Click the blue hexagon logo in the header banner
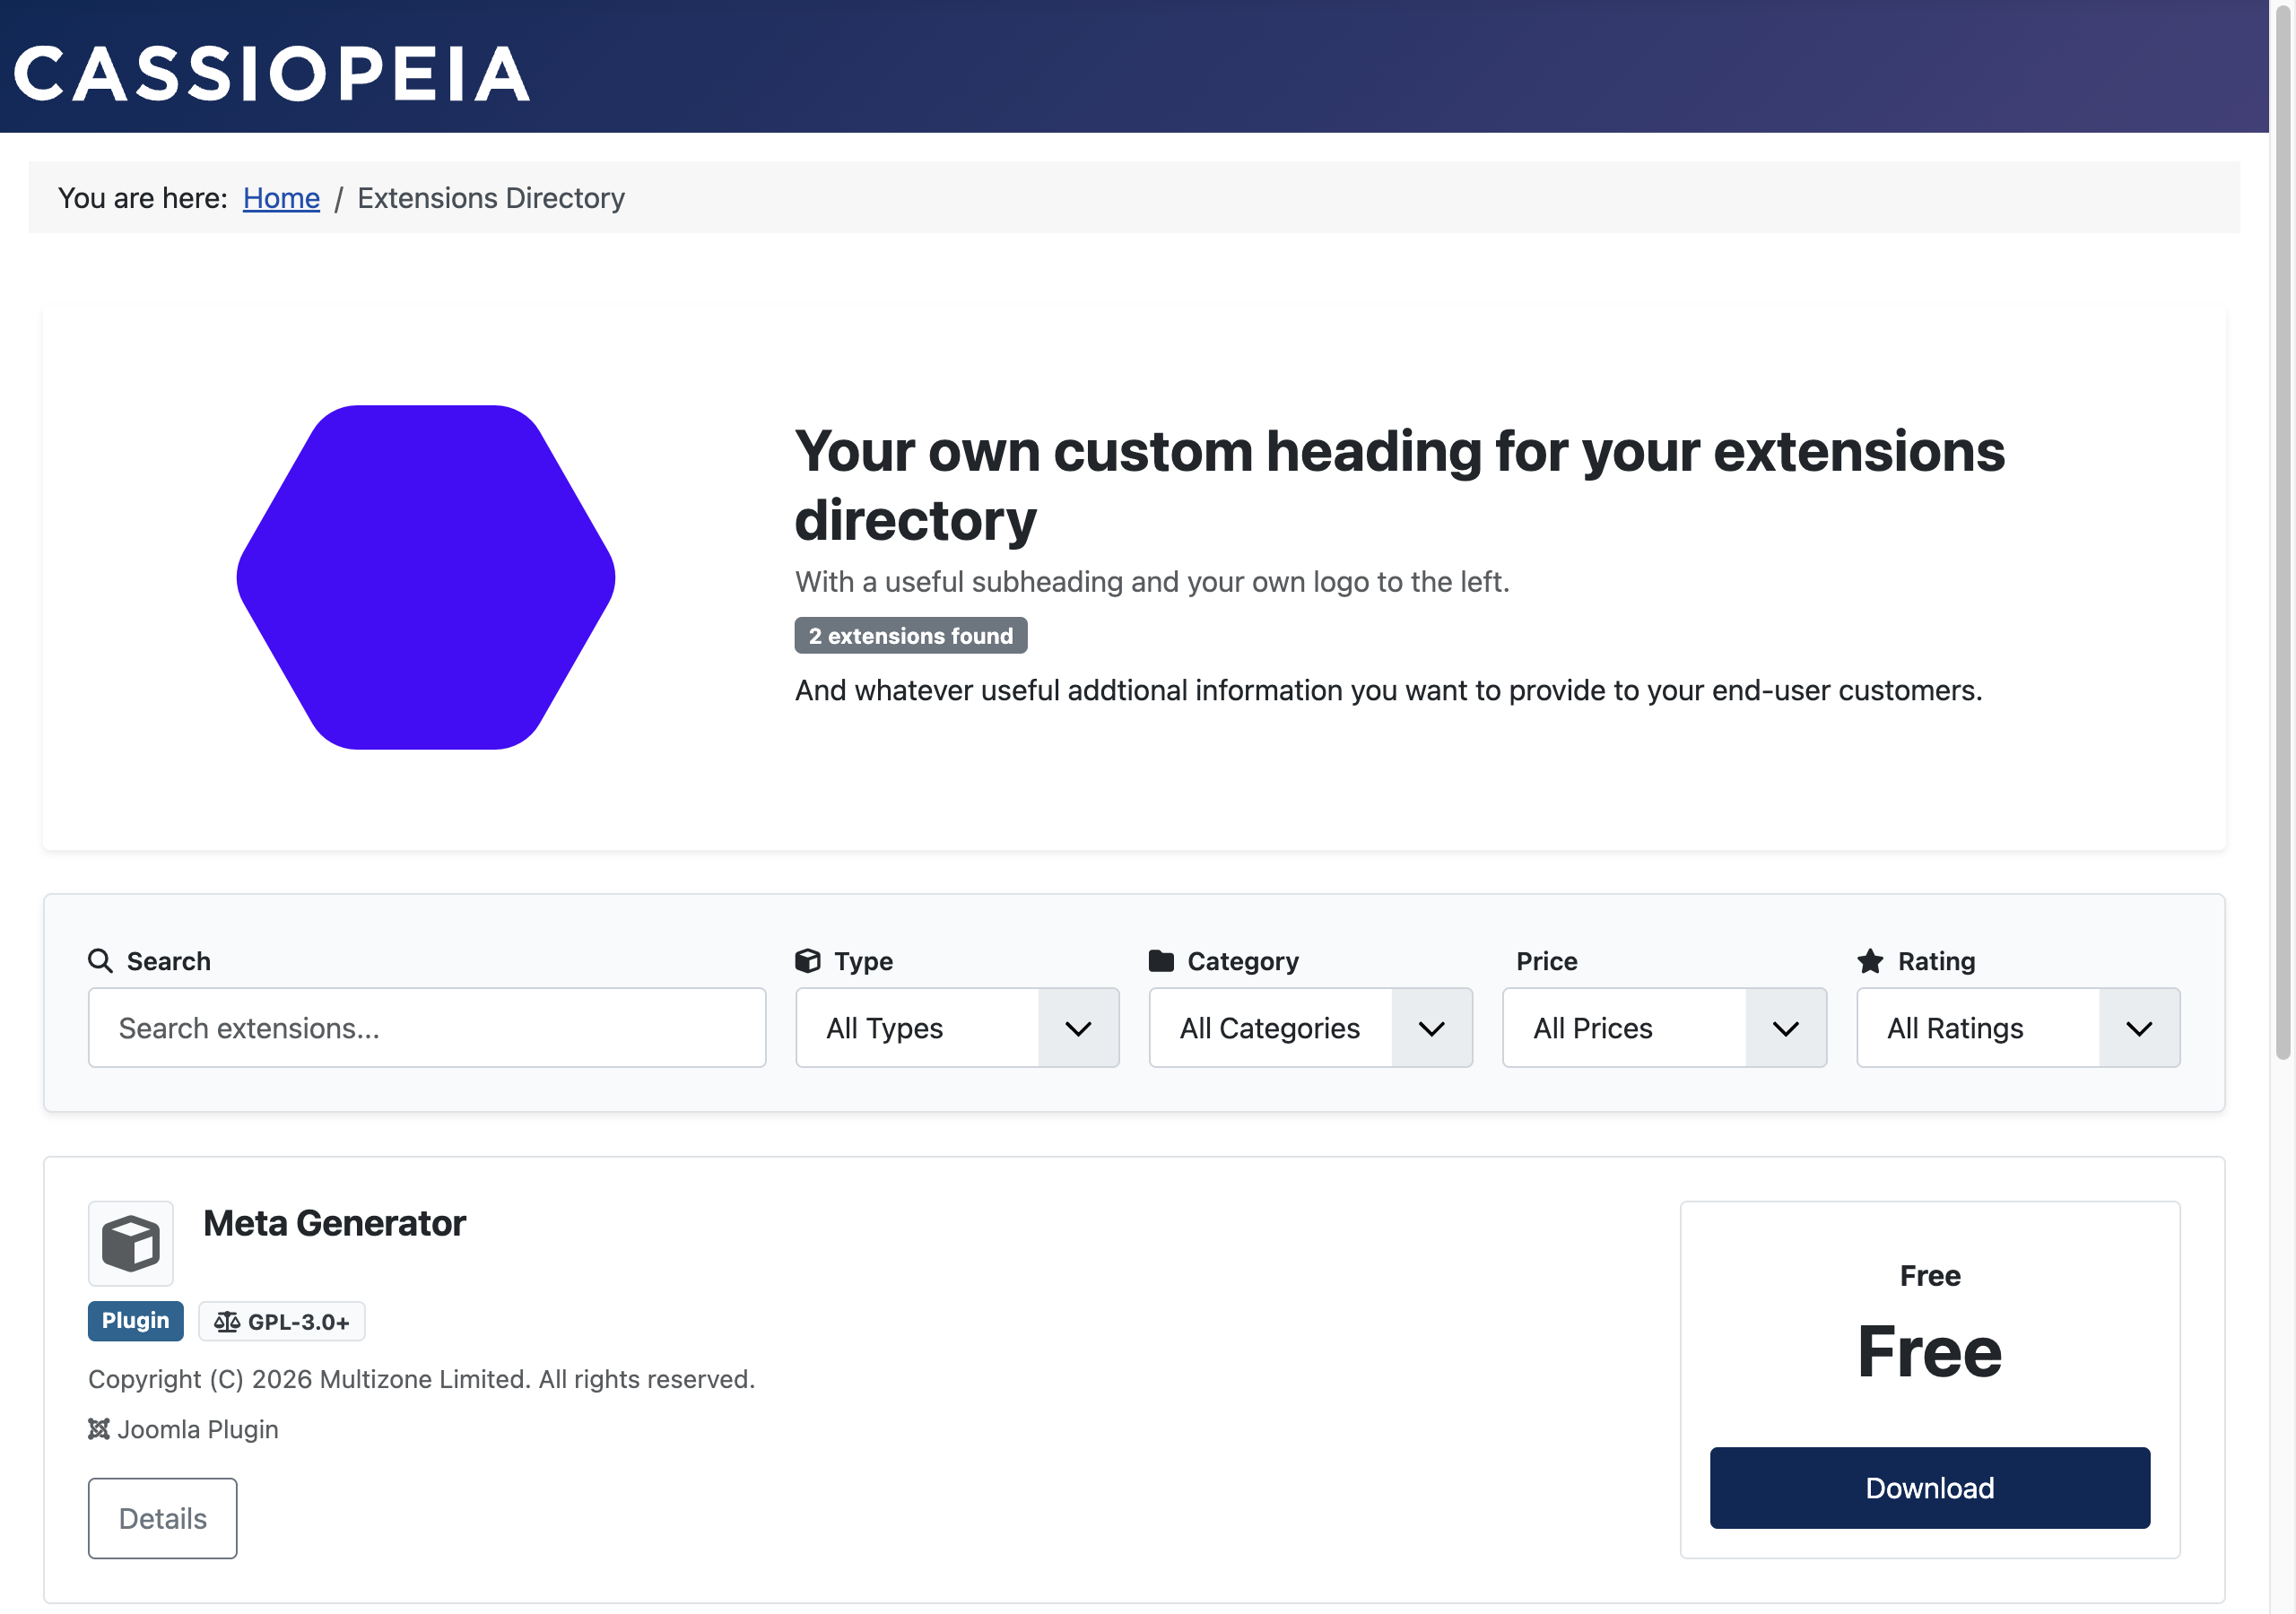Viewport: 2296px width, 1614px height. [x=425, y=575]
